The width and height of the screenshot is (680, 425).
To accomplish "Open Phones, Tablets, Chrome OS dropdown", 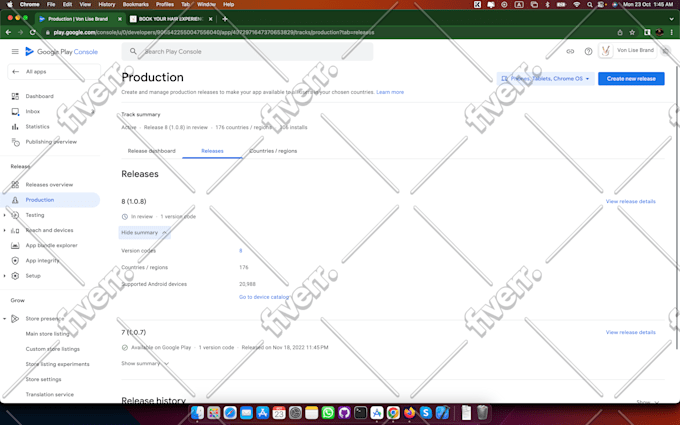I will [x=546, y=79].
